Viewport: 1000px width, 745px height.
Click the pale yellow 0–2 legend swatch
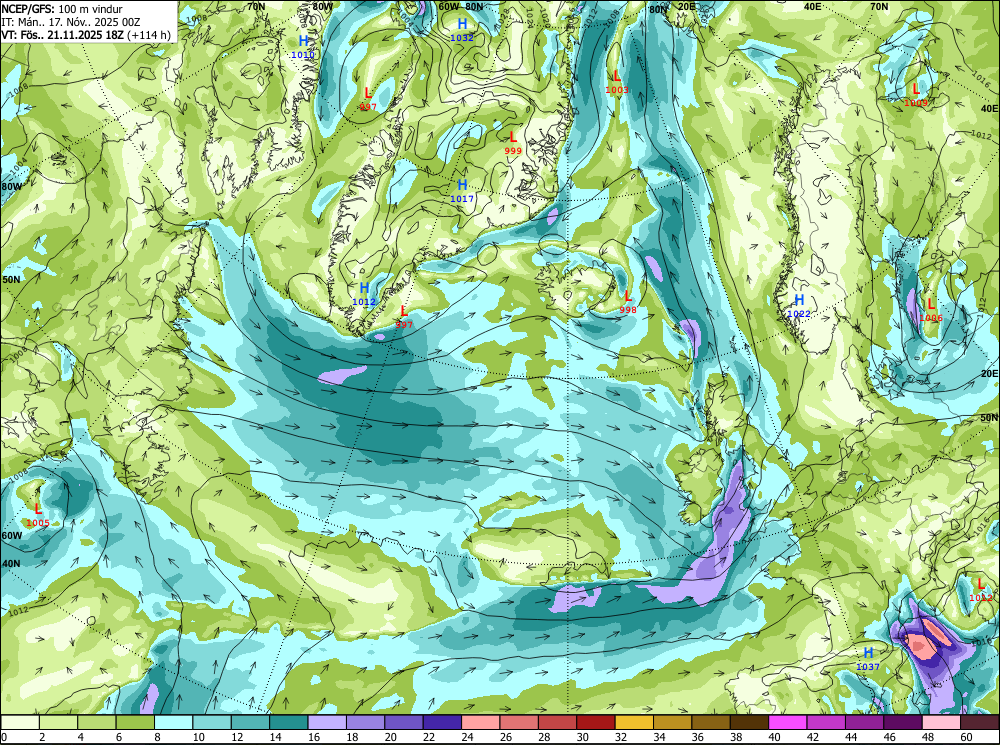pos(20,722)
